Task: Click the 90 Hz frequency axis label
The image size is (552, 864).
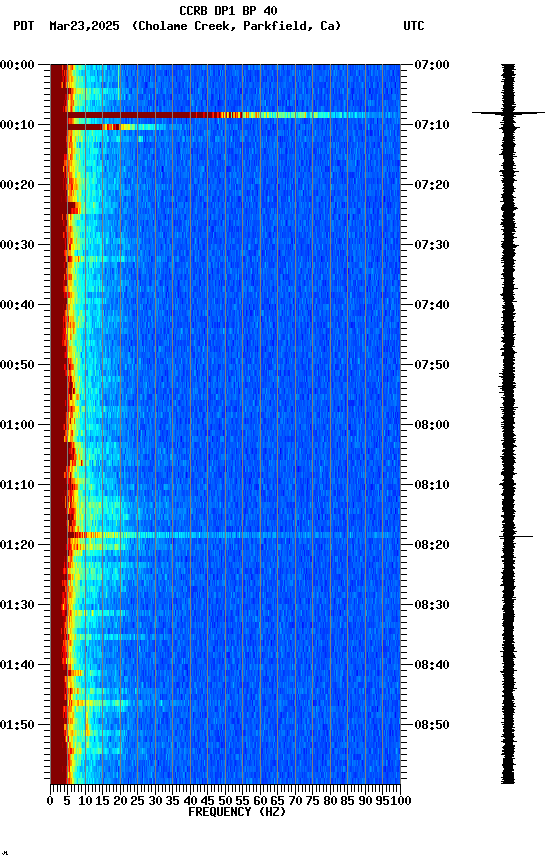Action: click(x=365, y=802)
